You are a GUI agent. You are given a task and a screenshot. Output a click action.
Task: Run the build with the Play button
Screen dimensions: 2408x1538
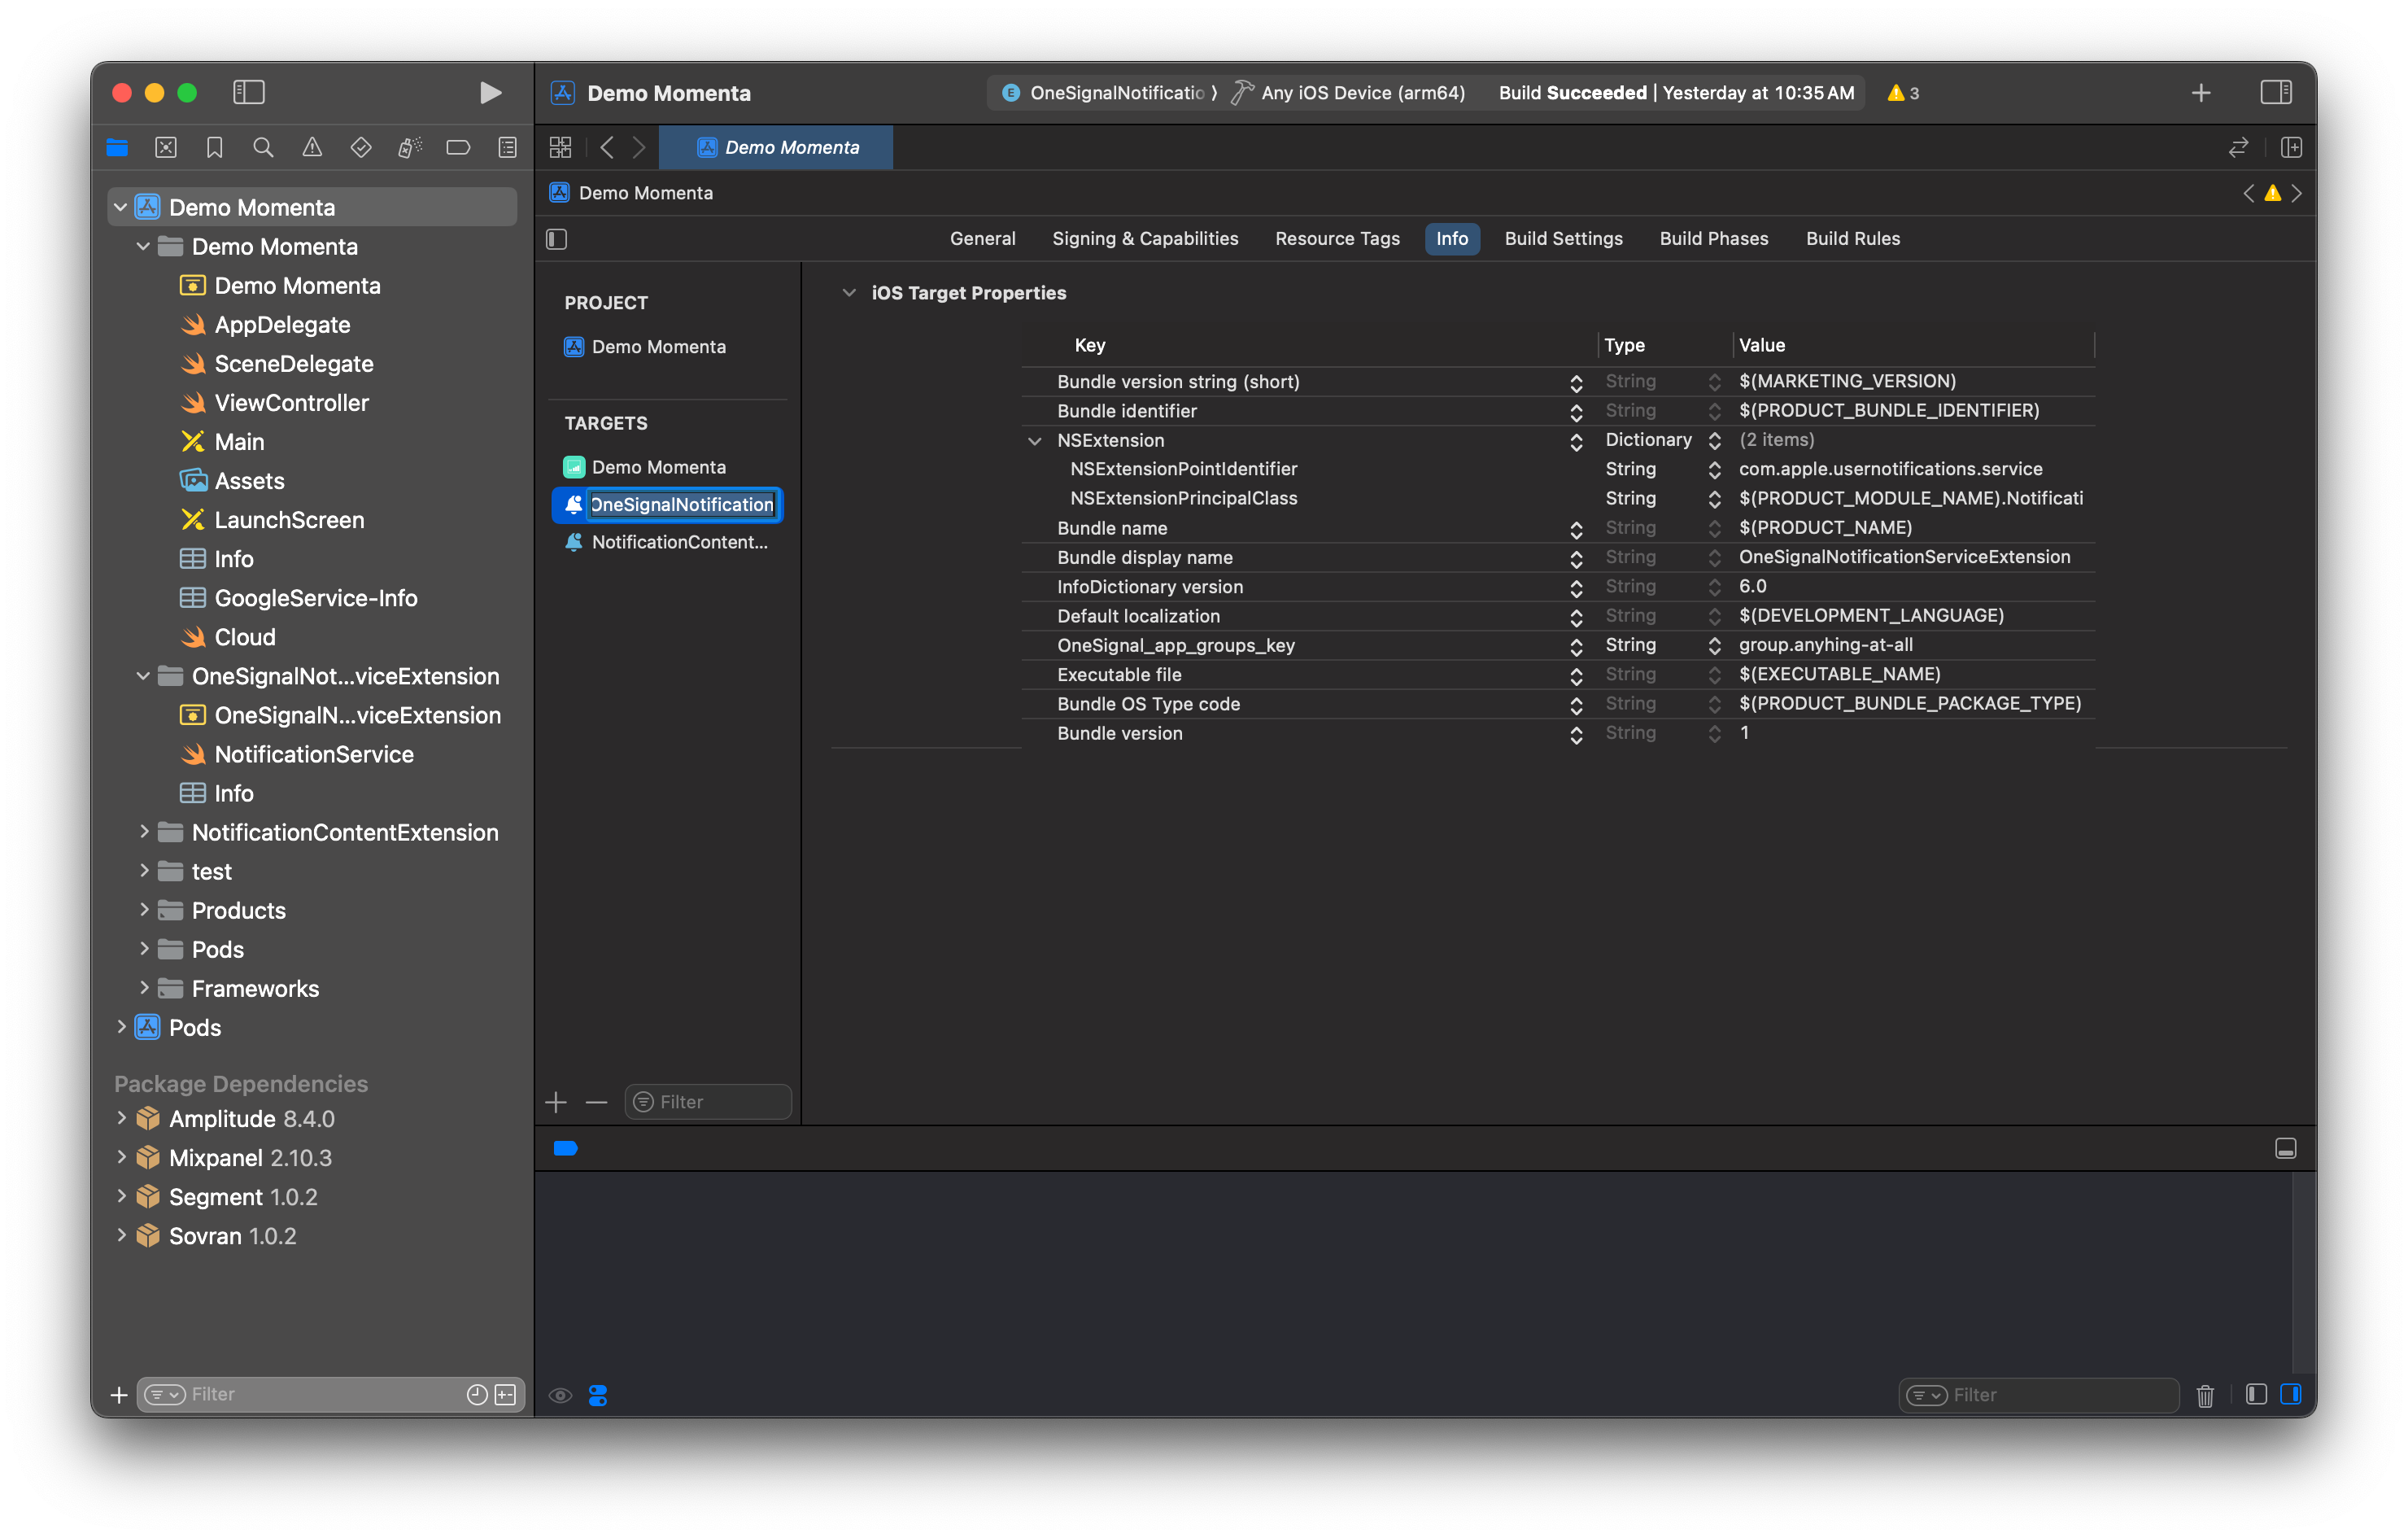tap(490, 93)
